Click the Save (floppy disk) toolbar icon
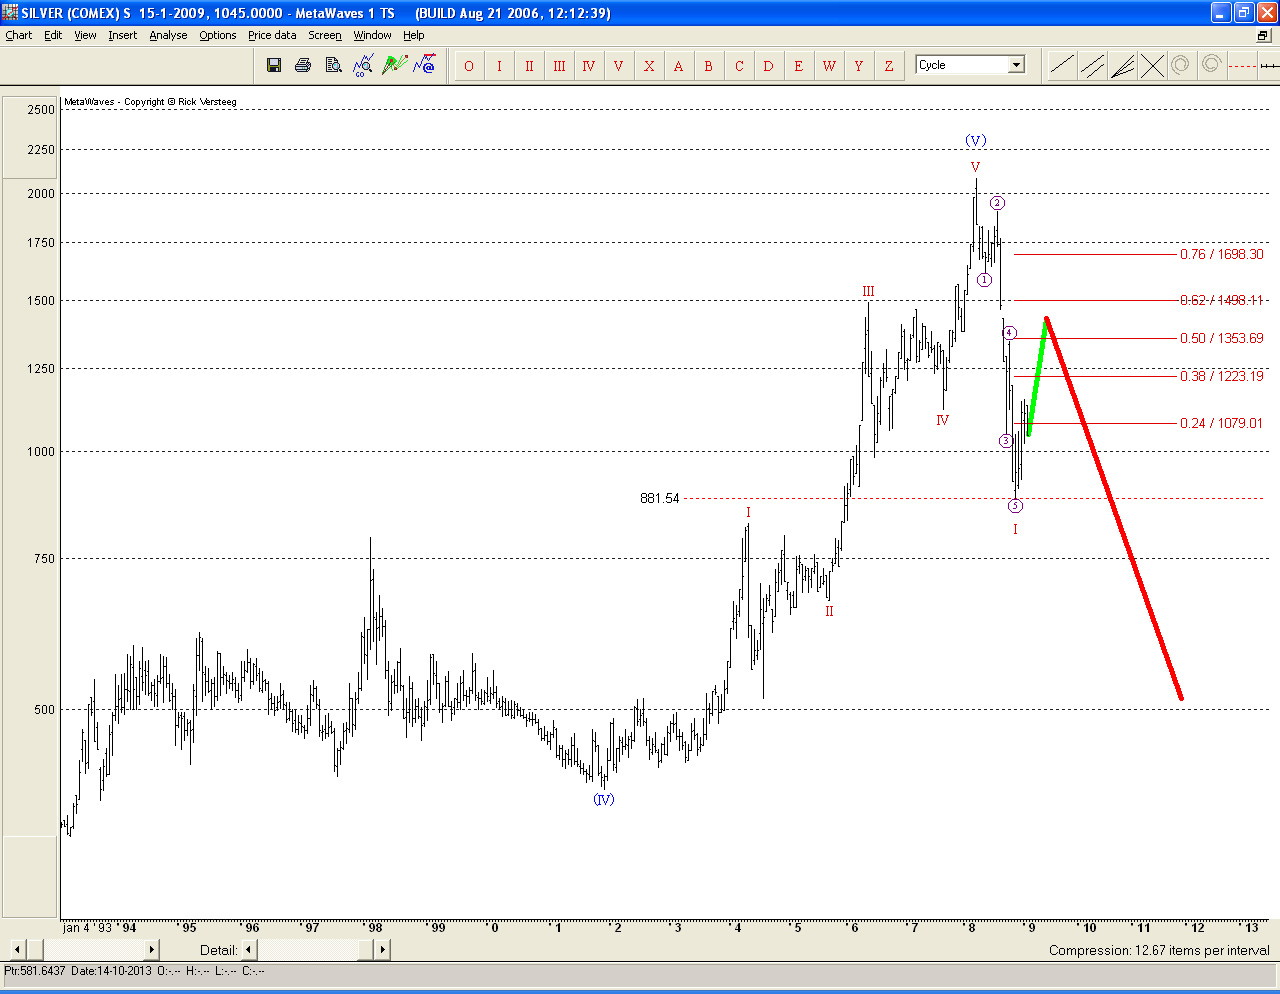 pos(274,66)
